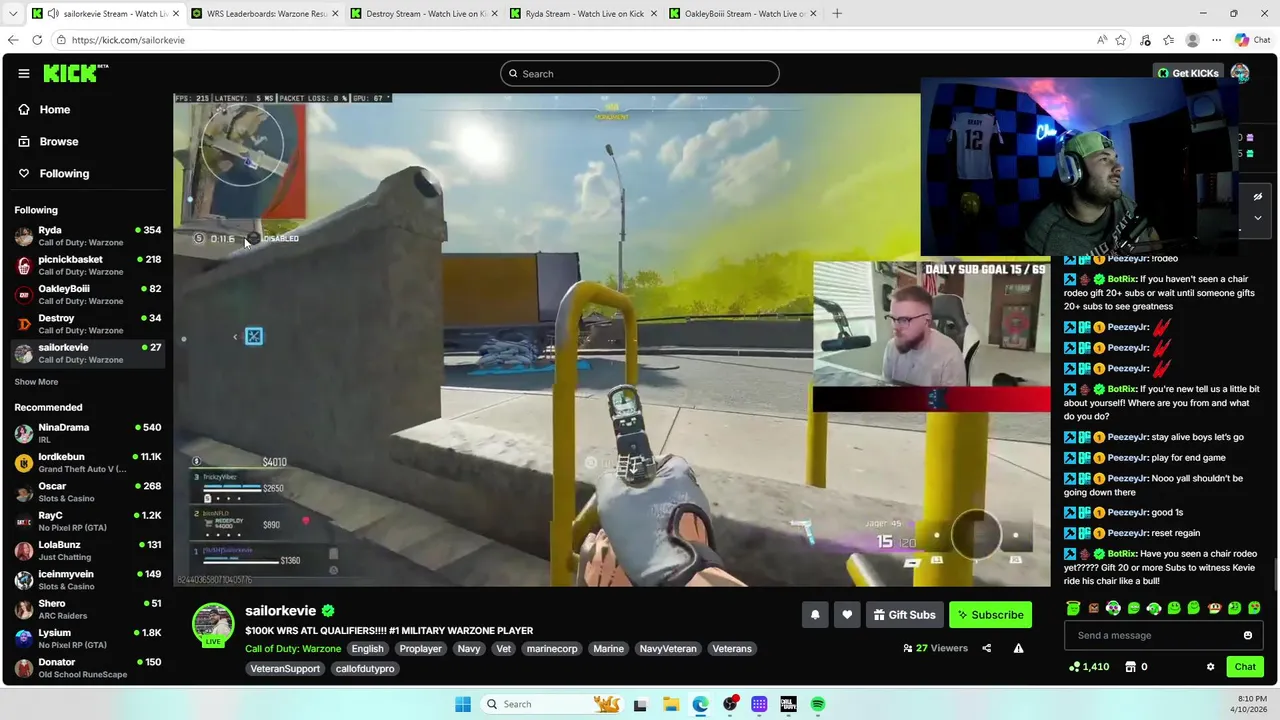This screenshot has width=1280, height=720.
Task: Follow the channel with the heart button
Action: [x=847, y=615]
